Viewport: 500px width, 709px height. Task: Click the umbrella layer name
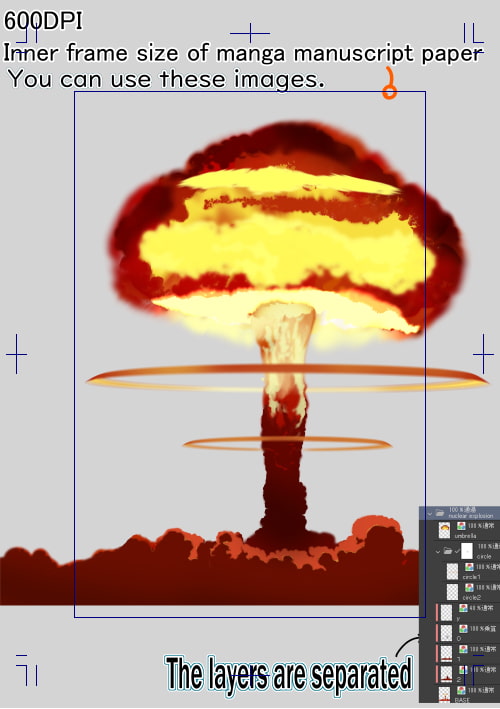pyautogui.click(x=466, y=536)
